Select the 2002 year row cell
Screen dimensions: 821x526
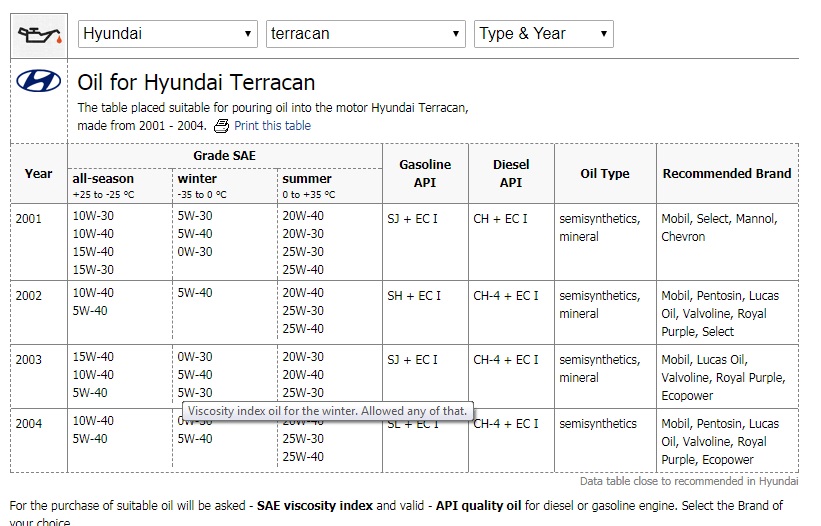(x=30, y=296)
